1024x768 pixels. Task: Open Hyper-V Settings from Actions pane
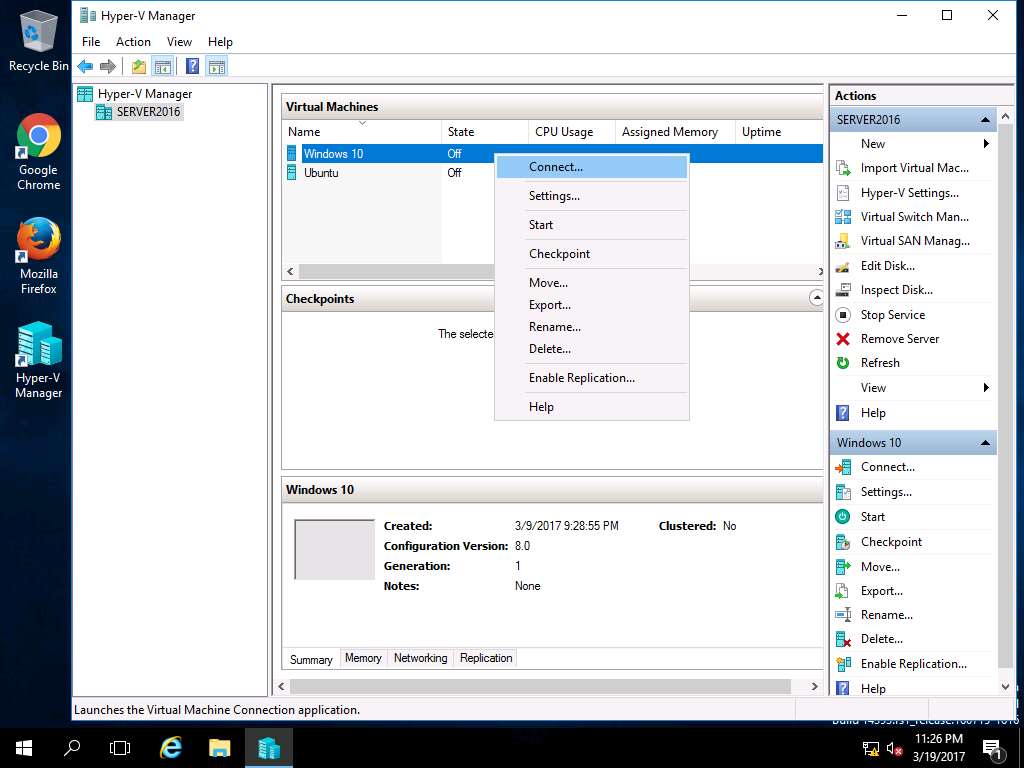pos(909,193)
